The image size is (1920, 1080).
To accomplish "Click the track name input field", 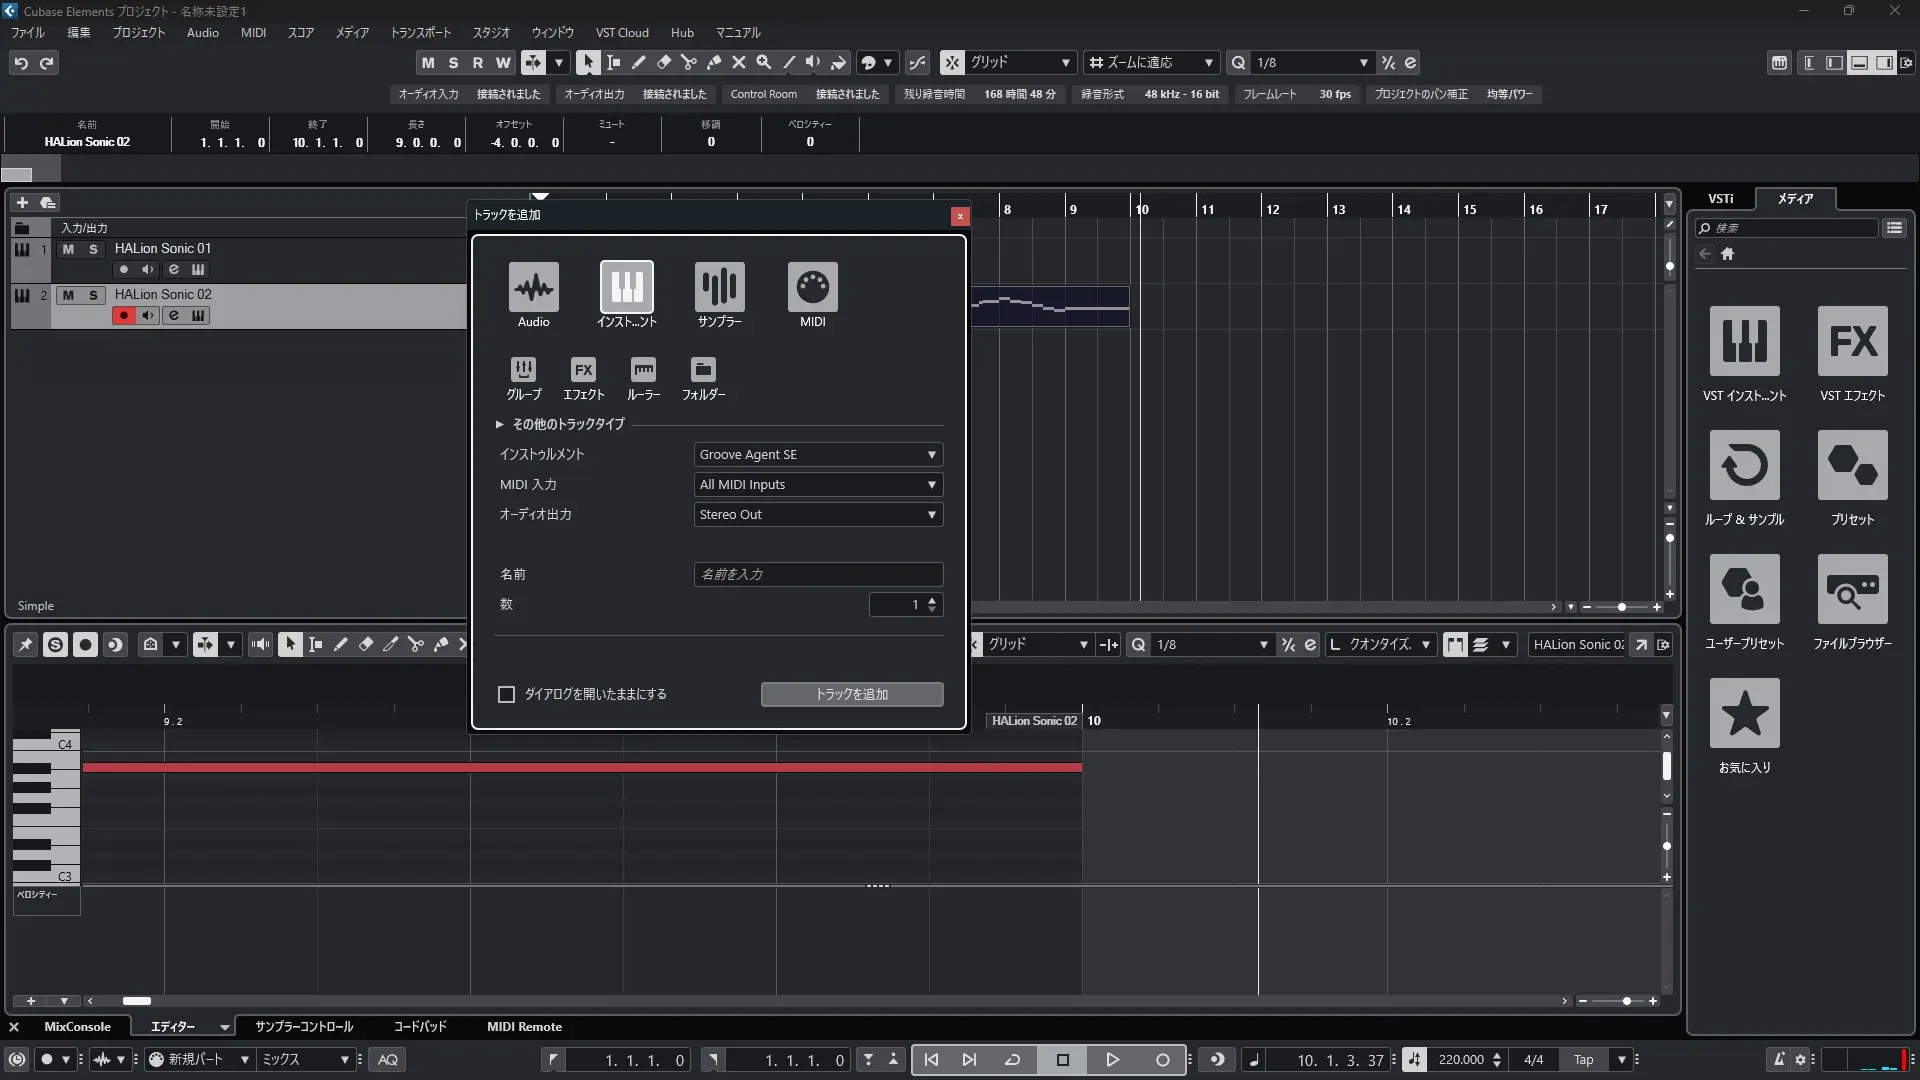I will coord(818,575).
